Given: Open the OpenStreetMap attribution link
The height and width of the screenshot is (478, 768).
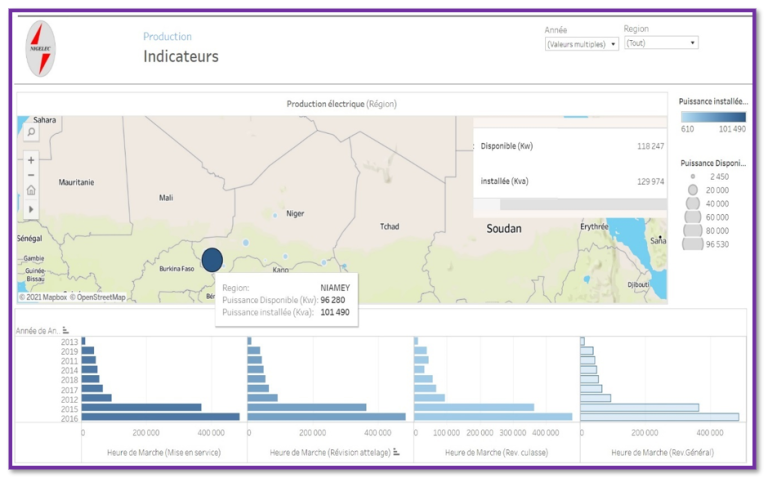Looking at the screenshot, I should coord(98,297).
